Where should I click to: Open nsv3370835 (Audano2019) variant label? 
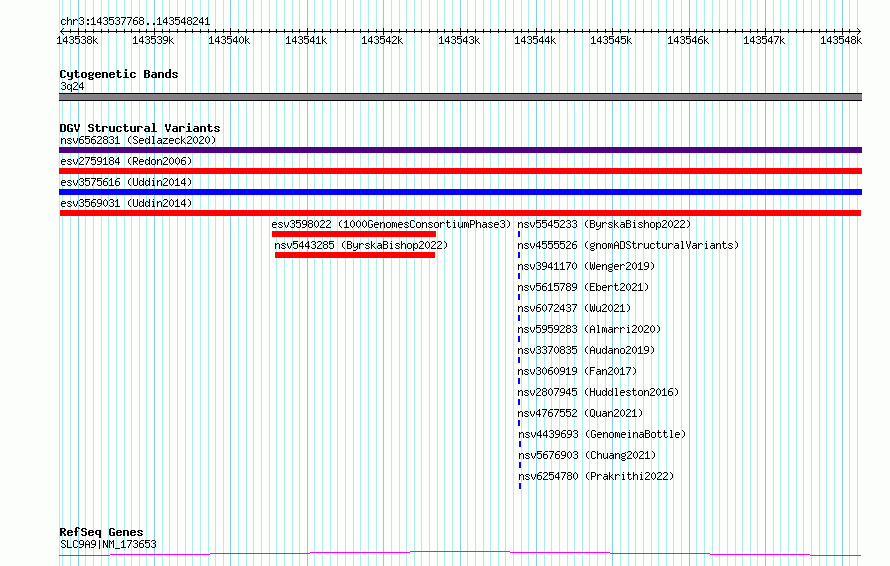click(586, 350)
